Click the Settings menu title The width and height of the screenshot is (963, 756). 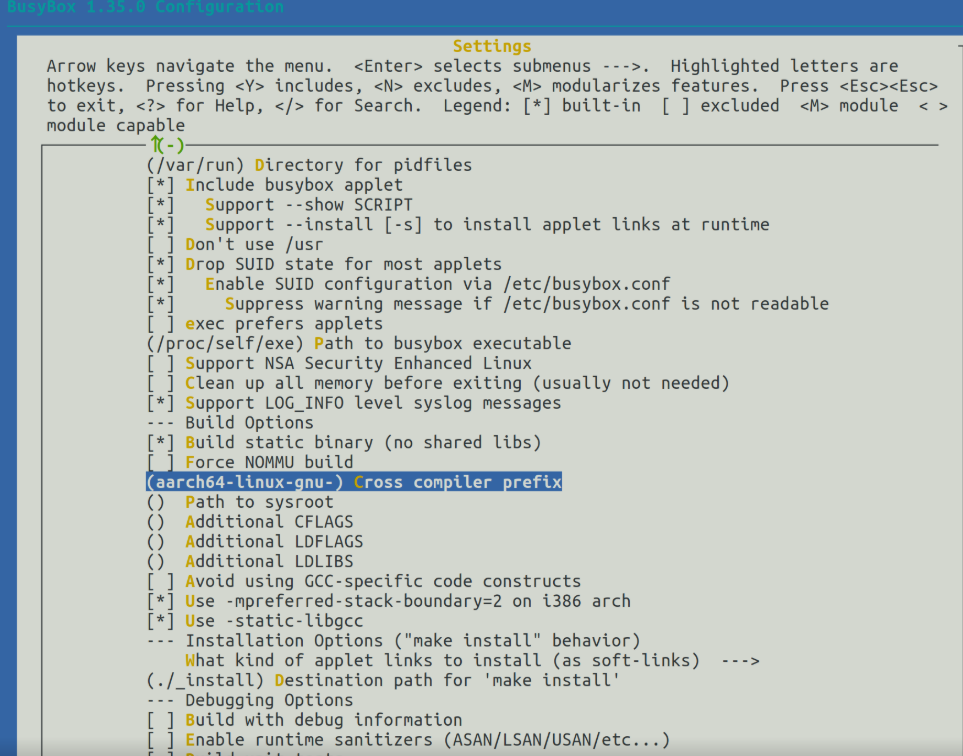(492, 46)
